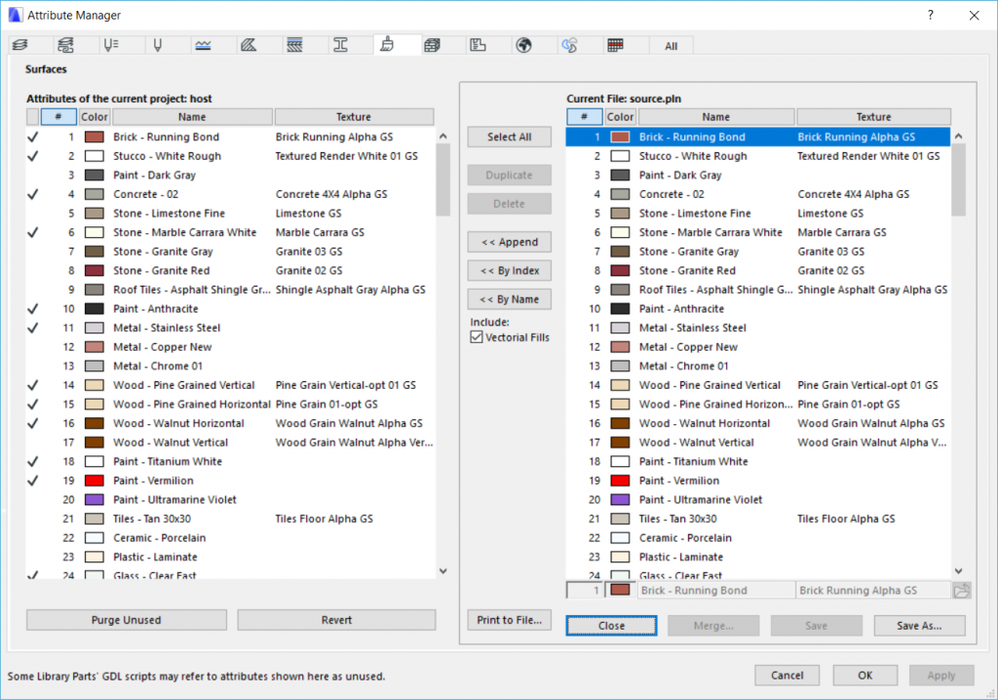Open the Fill Types tab icon
This screenshot has height=700, width=998.
coord(249,45)
